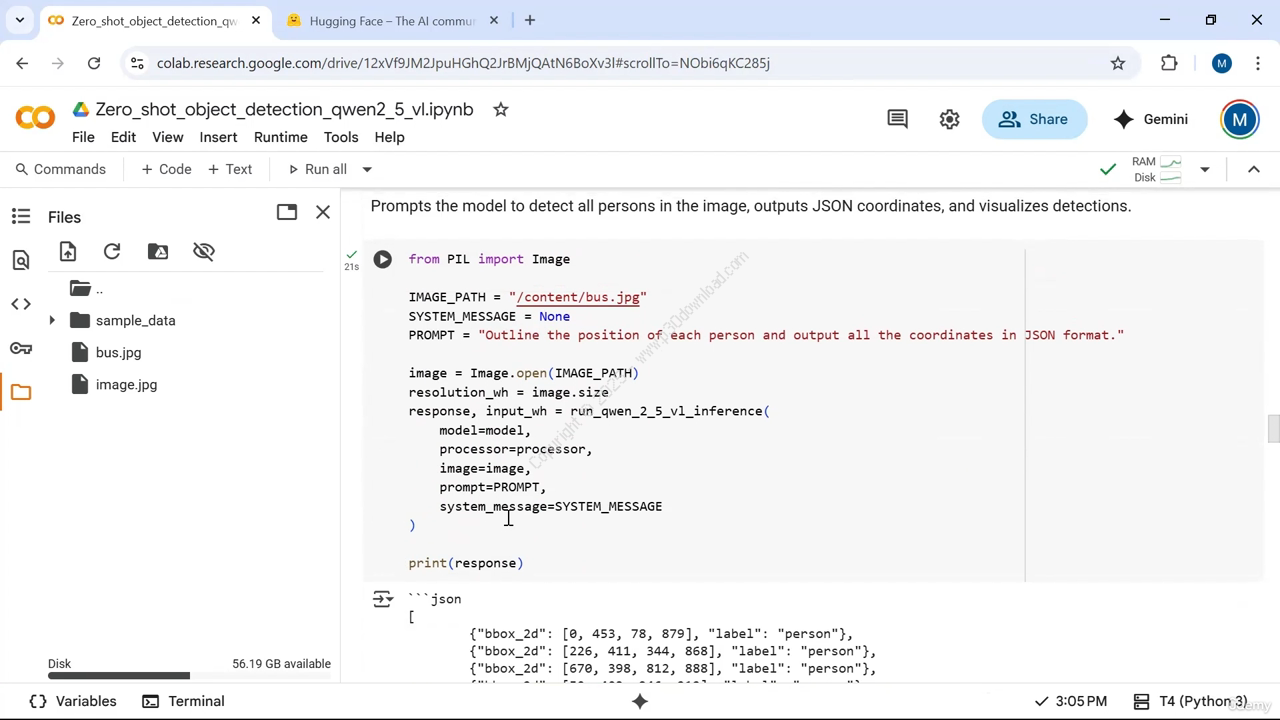Open the Run all dropdown arrow
The image size is (1280, 720).
click(x=367, y=170)
